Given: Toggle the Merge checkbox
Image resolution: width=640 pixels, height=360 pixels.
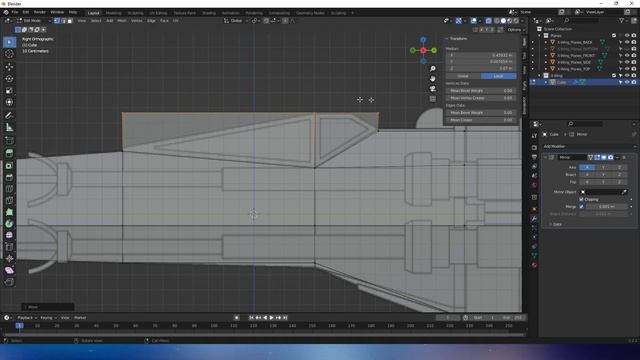Looking at the screenshot, I should tap(581, 207).
